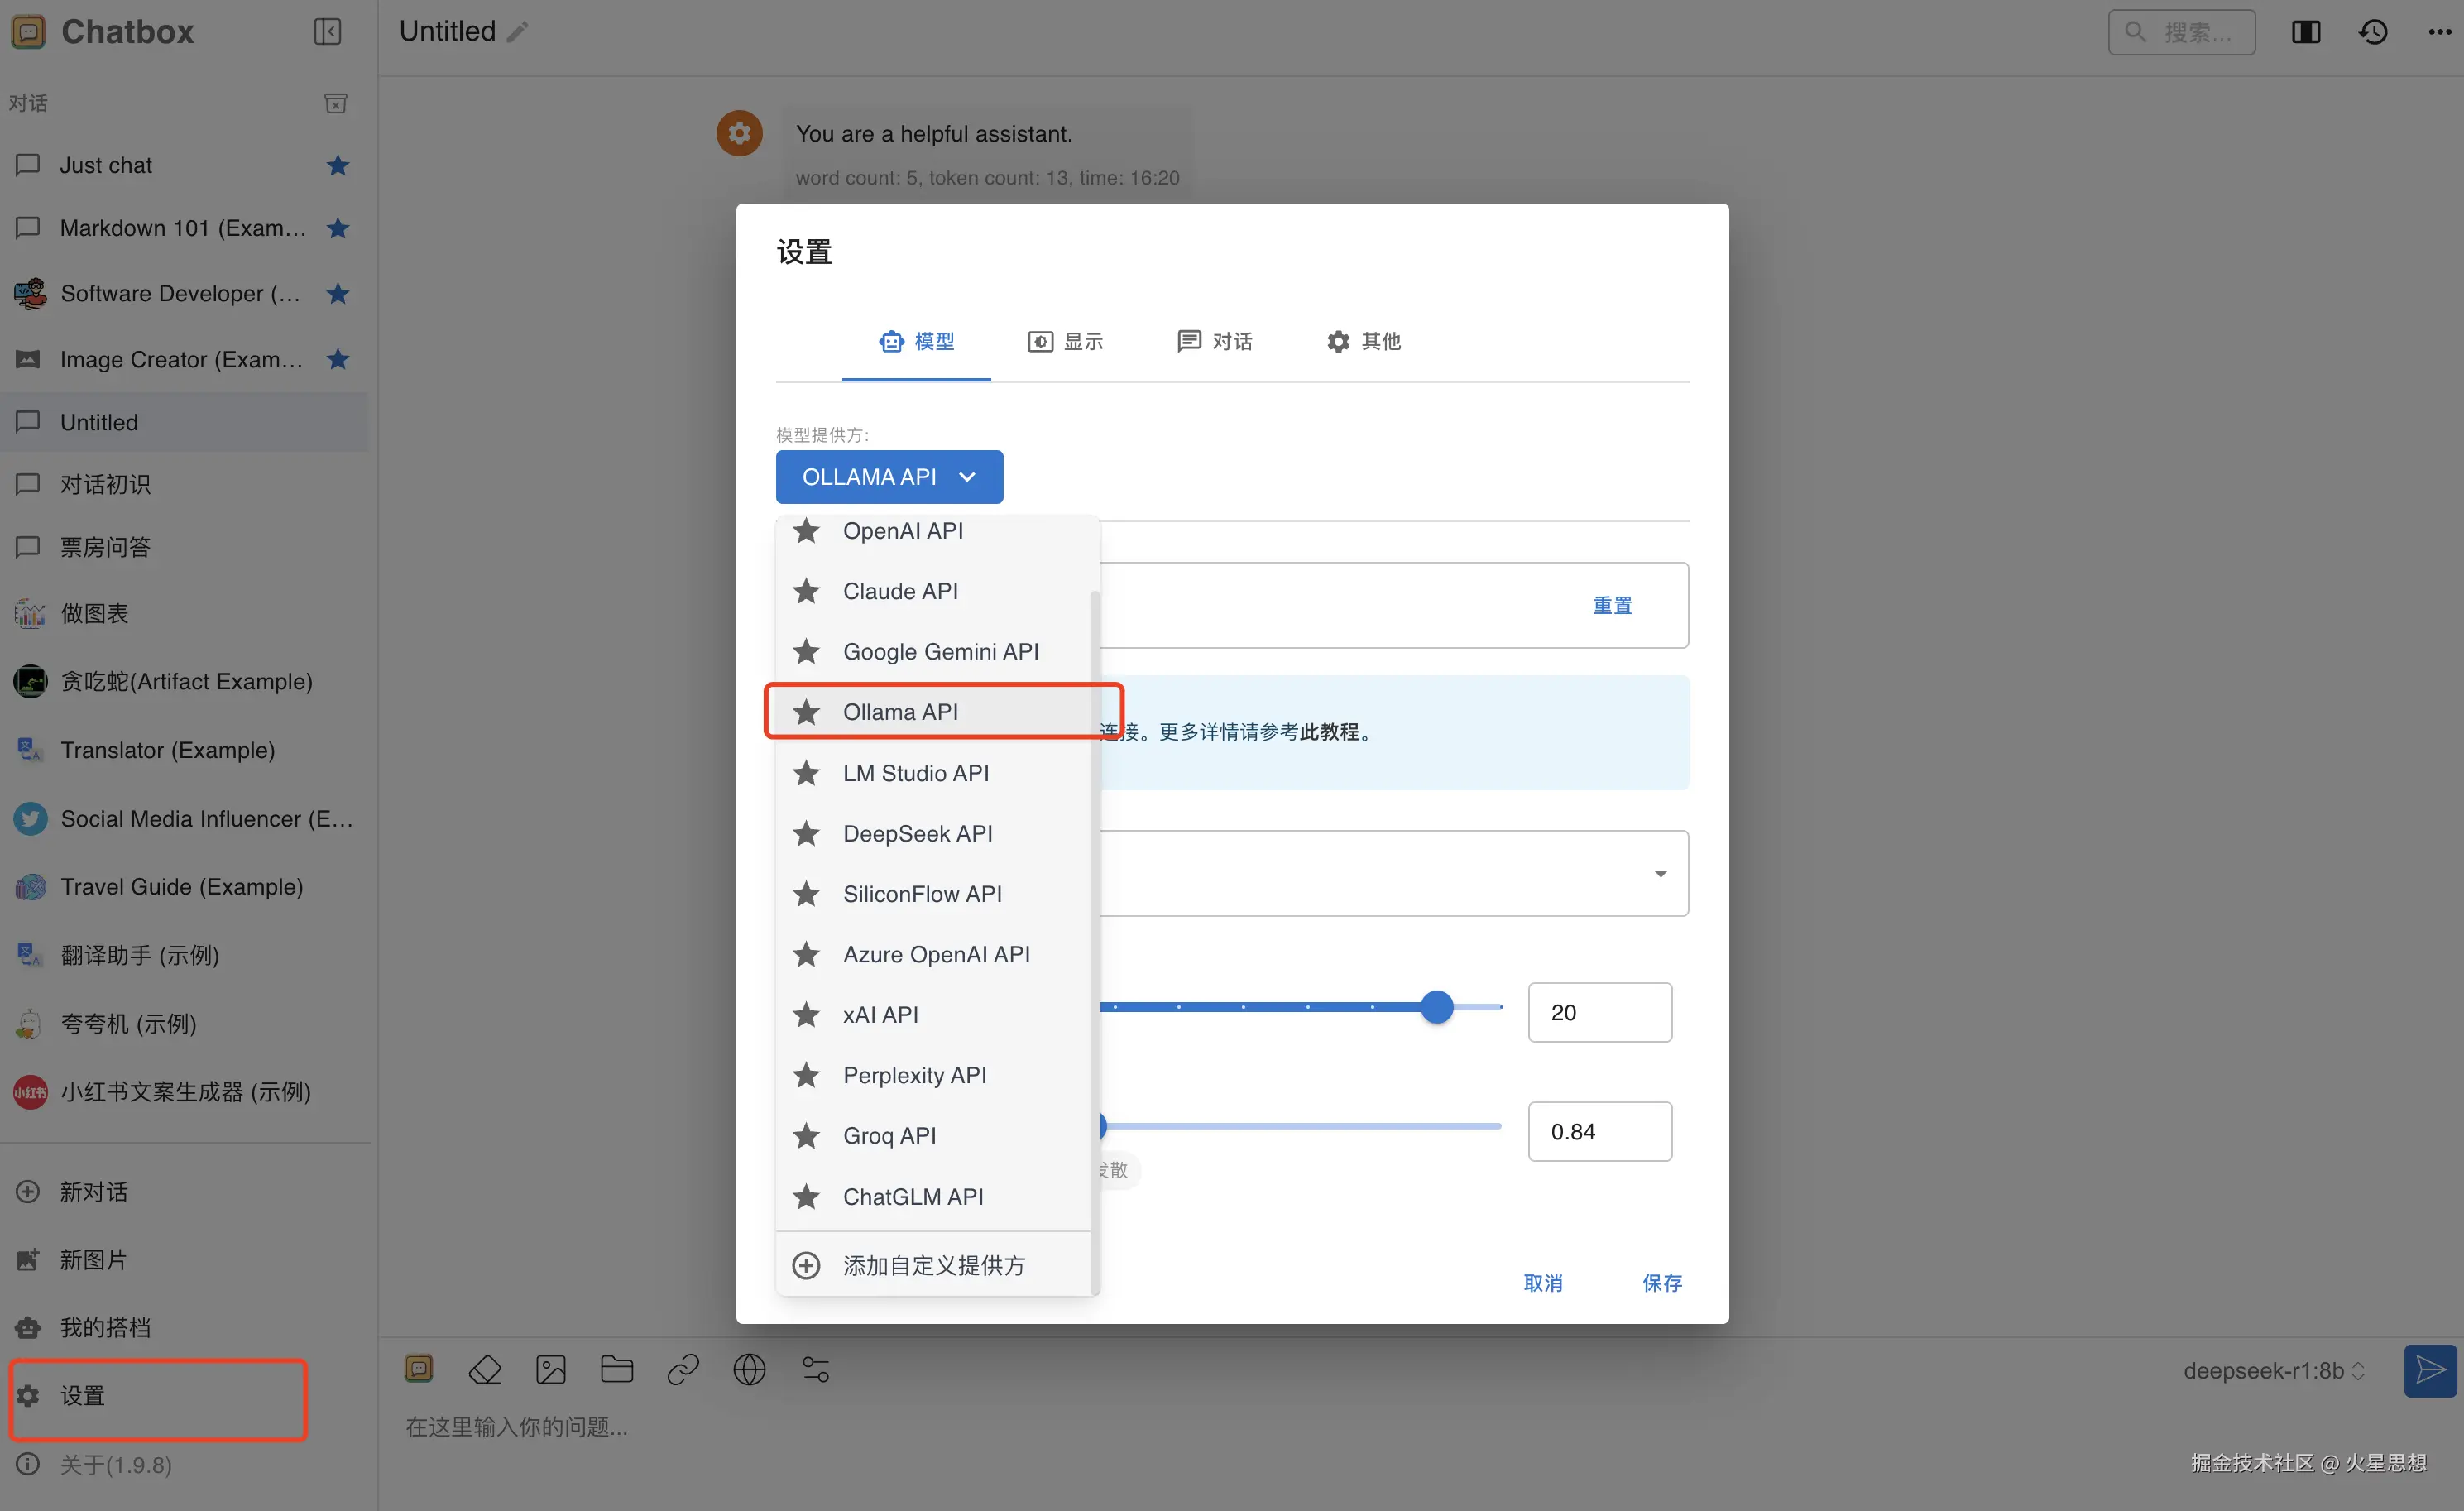
Task: Expand the model selection dropdown arrow
Action: coord(1660,873)
